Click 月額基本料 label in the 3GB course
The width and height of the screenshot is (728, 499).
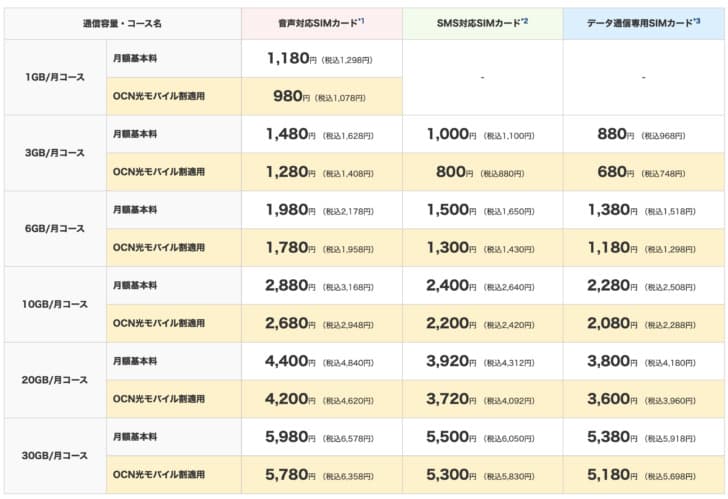click(x=135, y=134)
